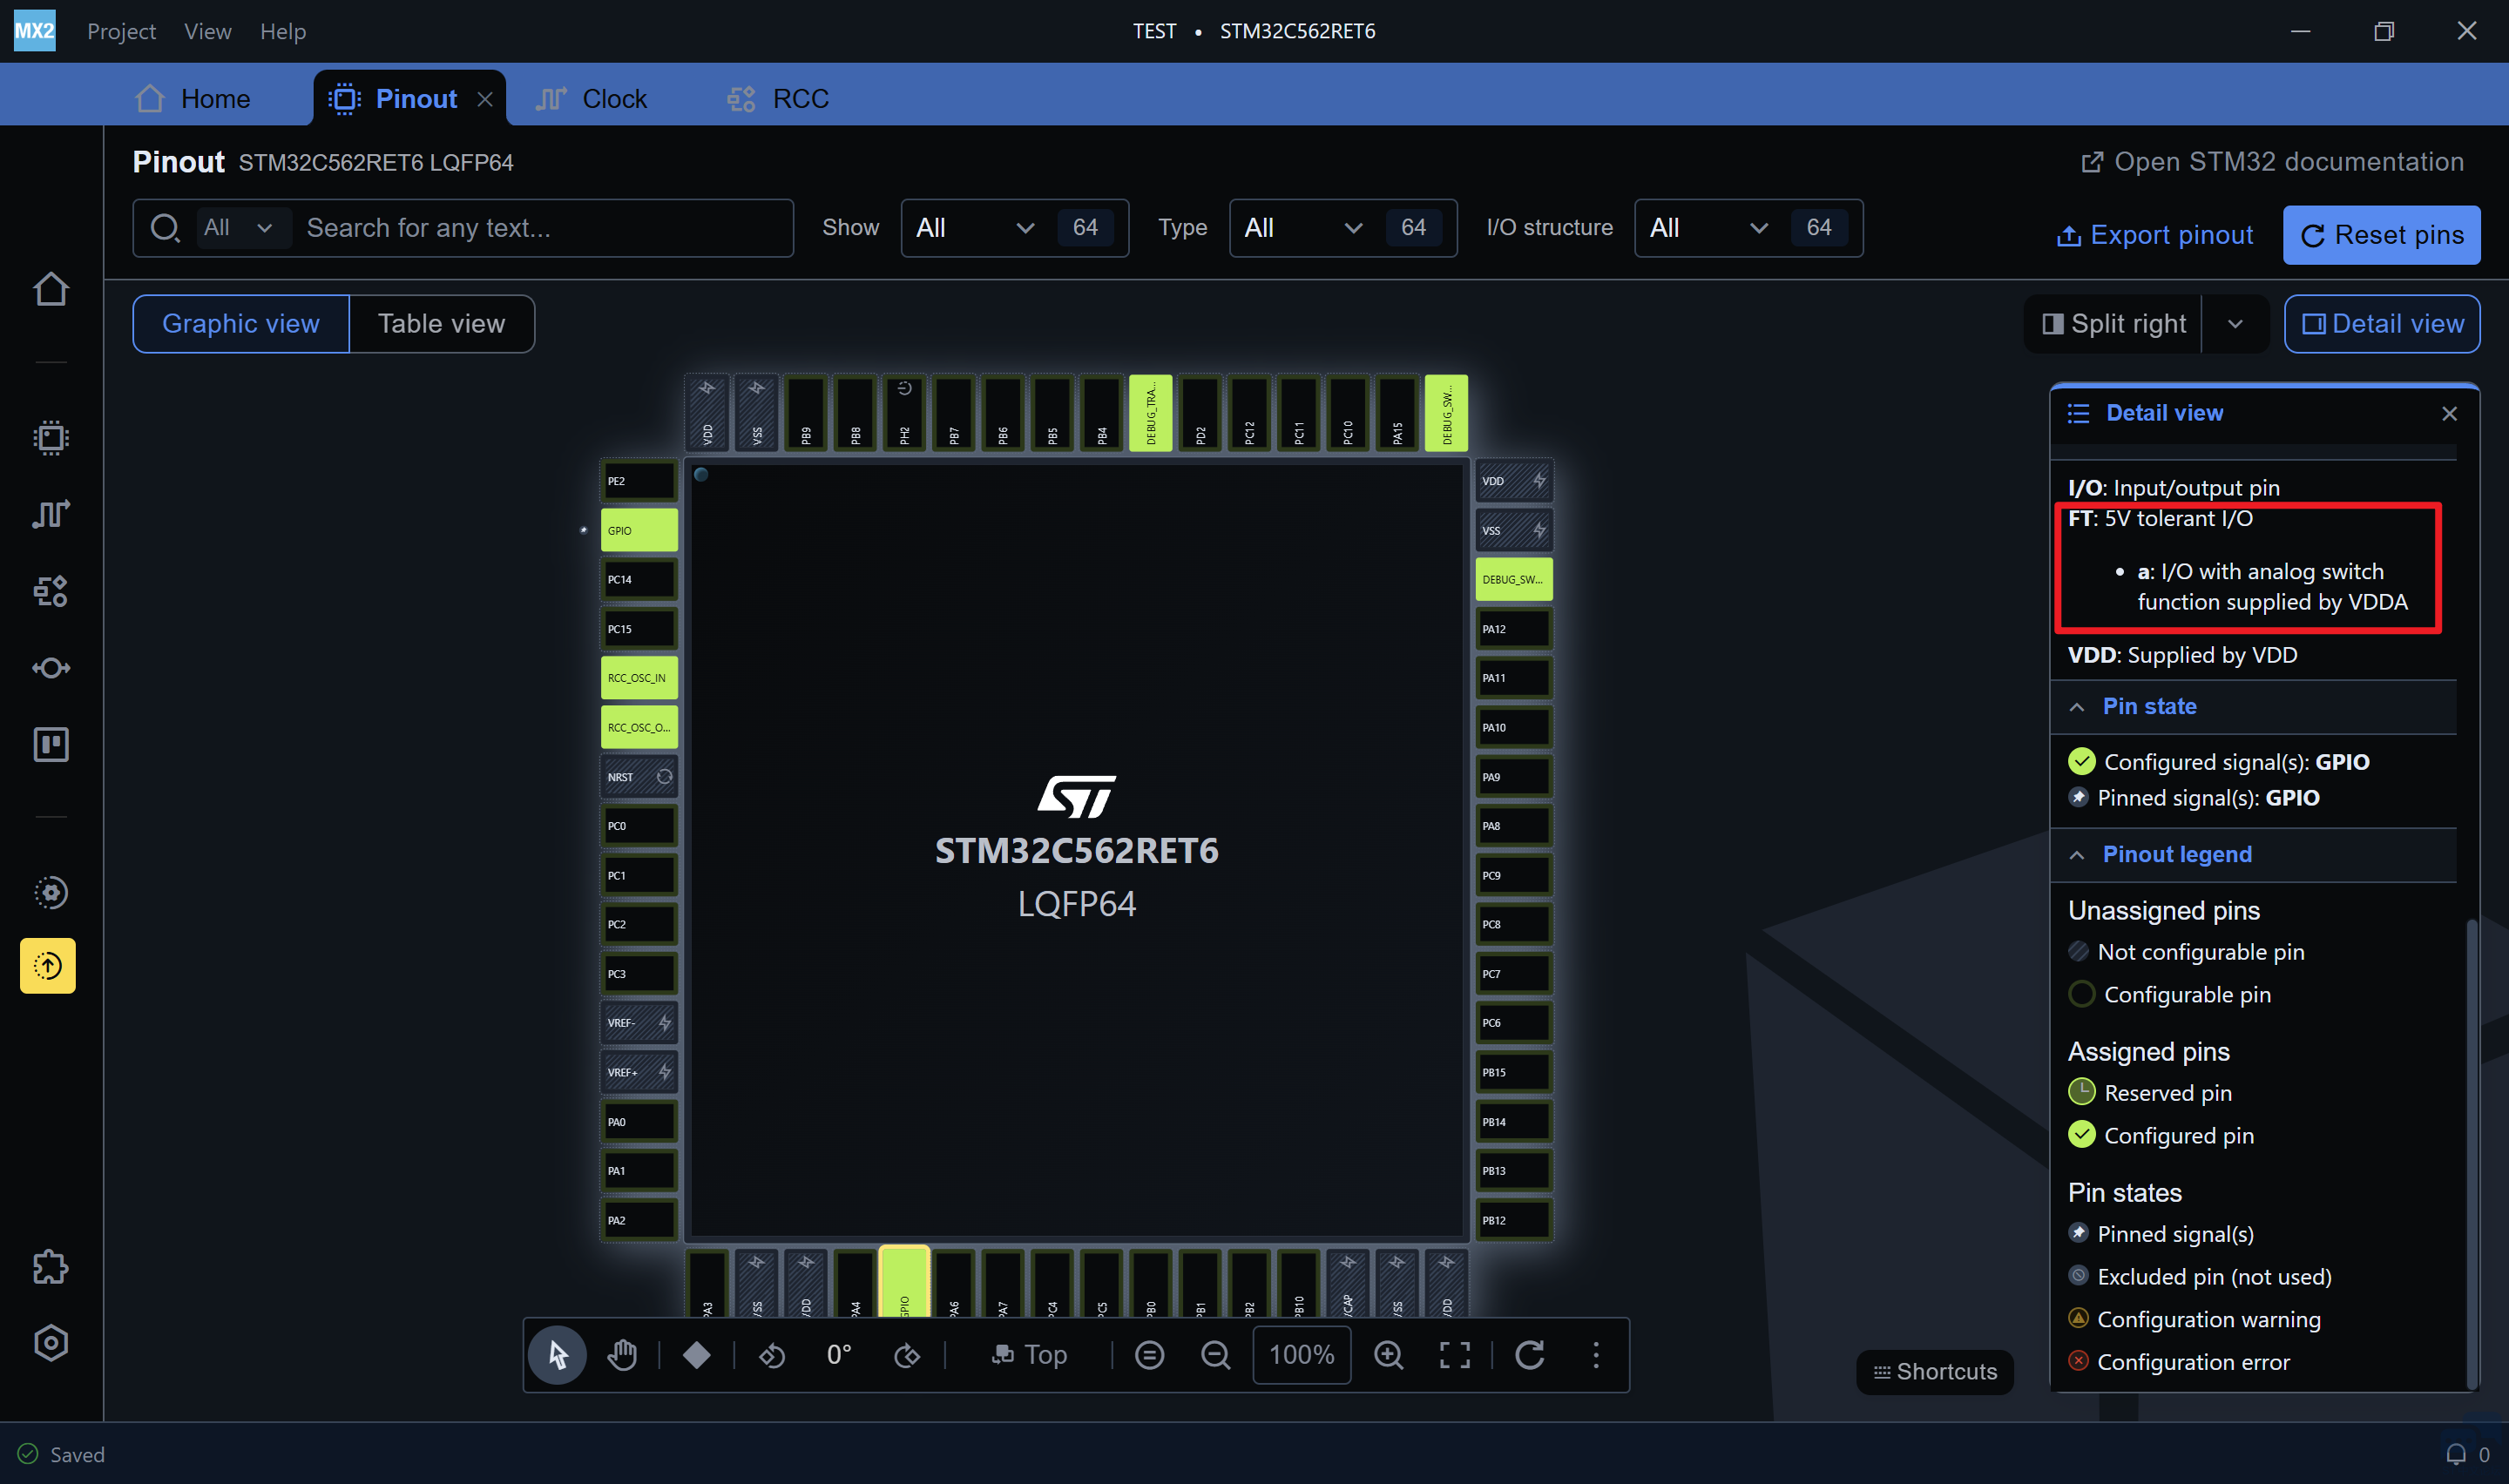Screen dimensions: 2509x1484
Task: Click the sidebar node-connector icon
Action: coord(50,667)
